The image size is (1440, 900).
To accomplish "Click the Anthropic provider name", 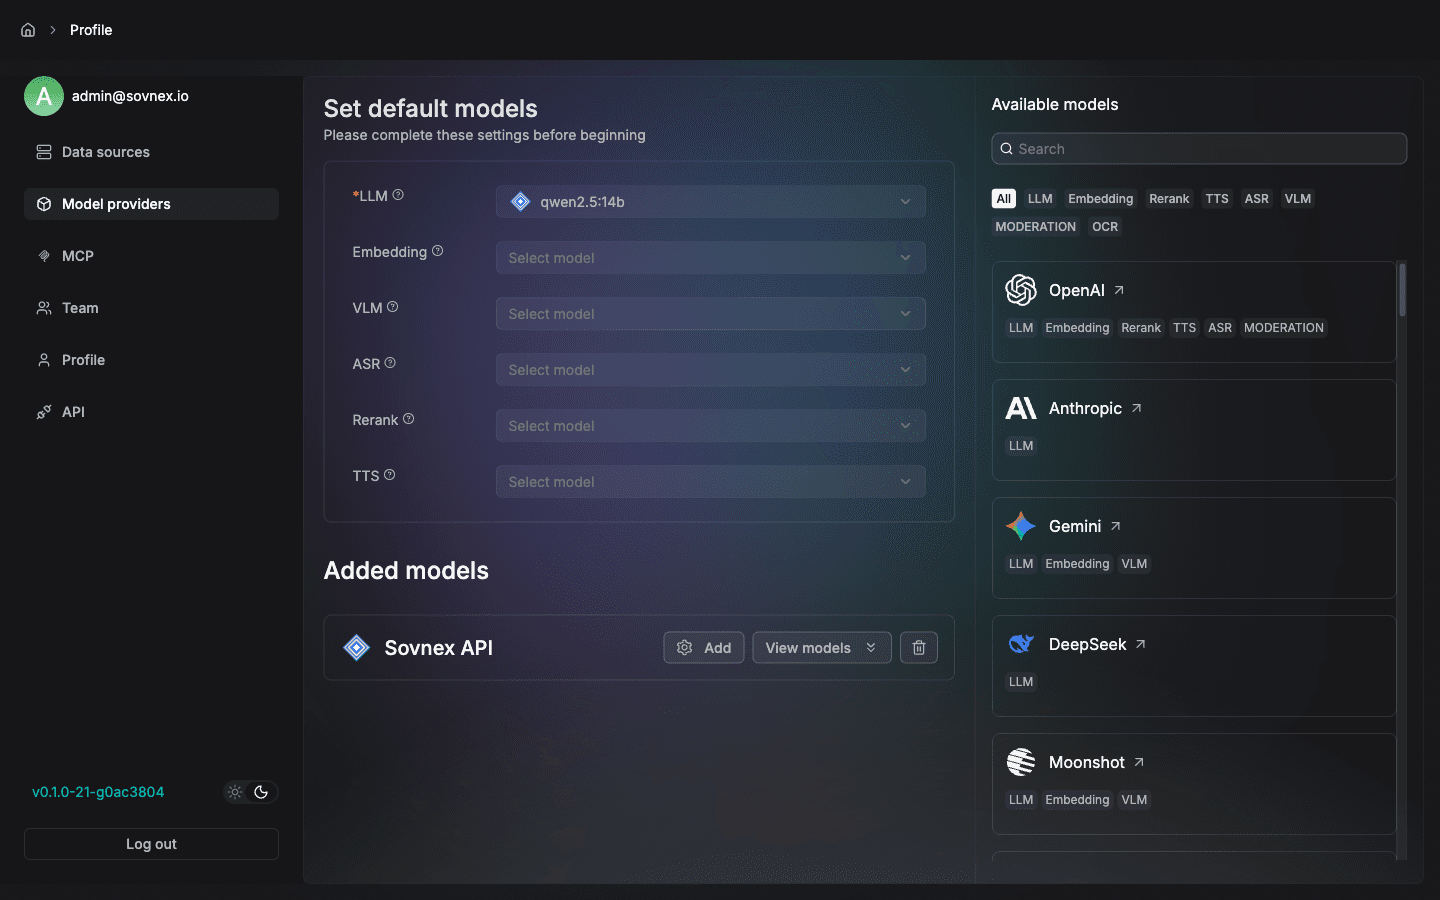I will [1085, 408].
